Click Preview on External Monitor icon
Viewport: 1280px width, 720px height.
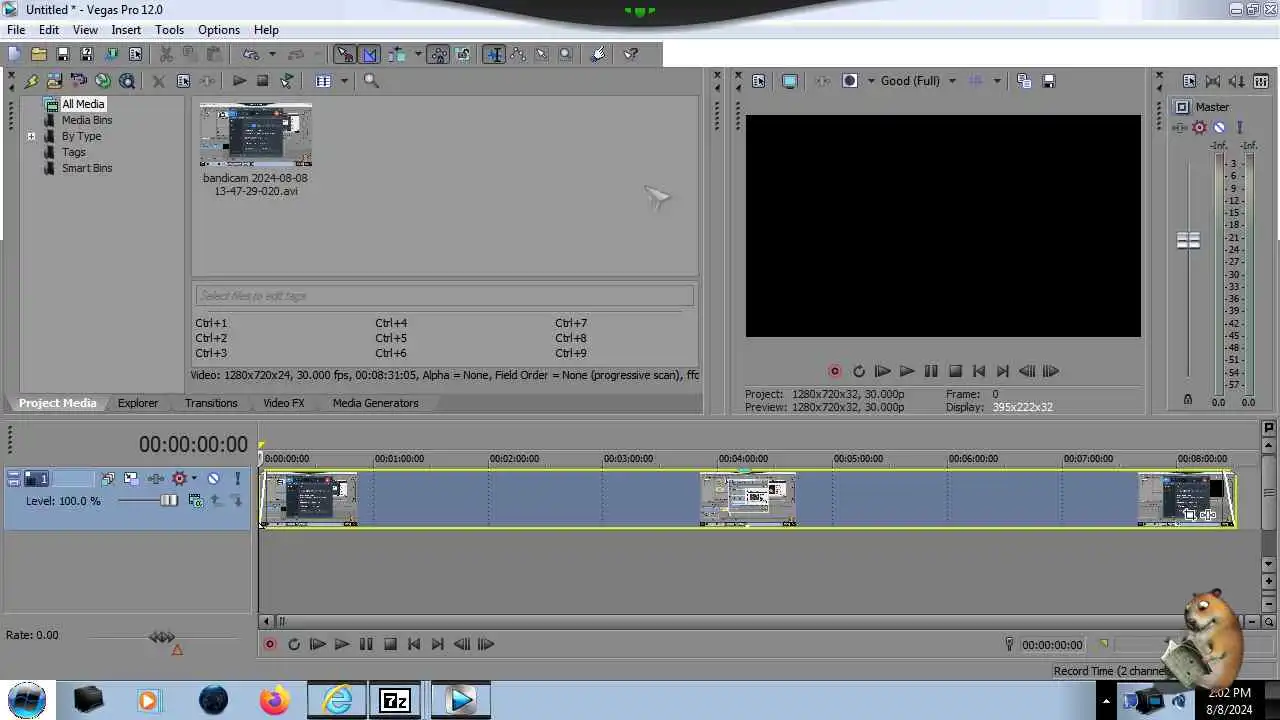[x=790, y=81]
